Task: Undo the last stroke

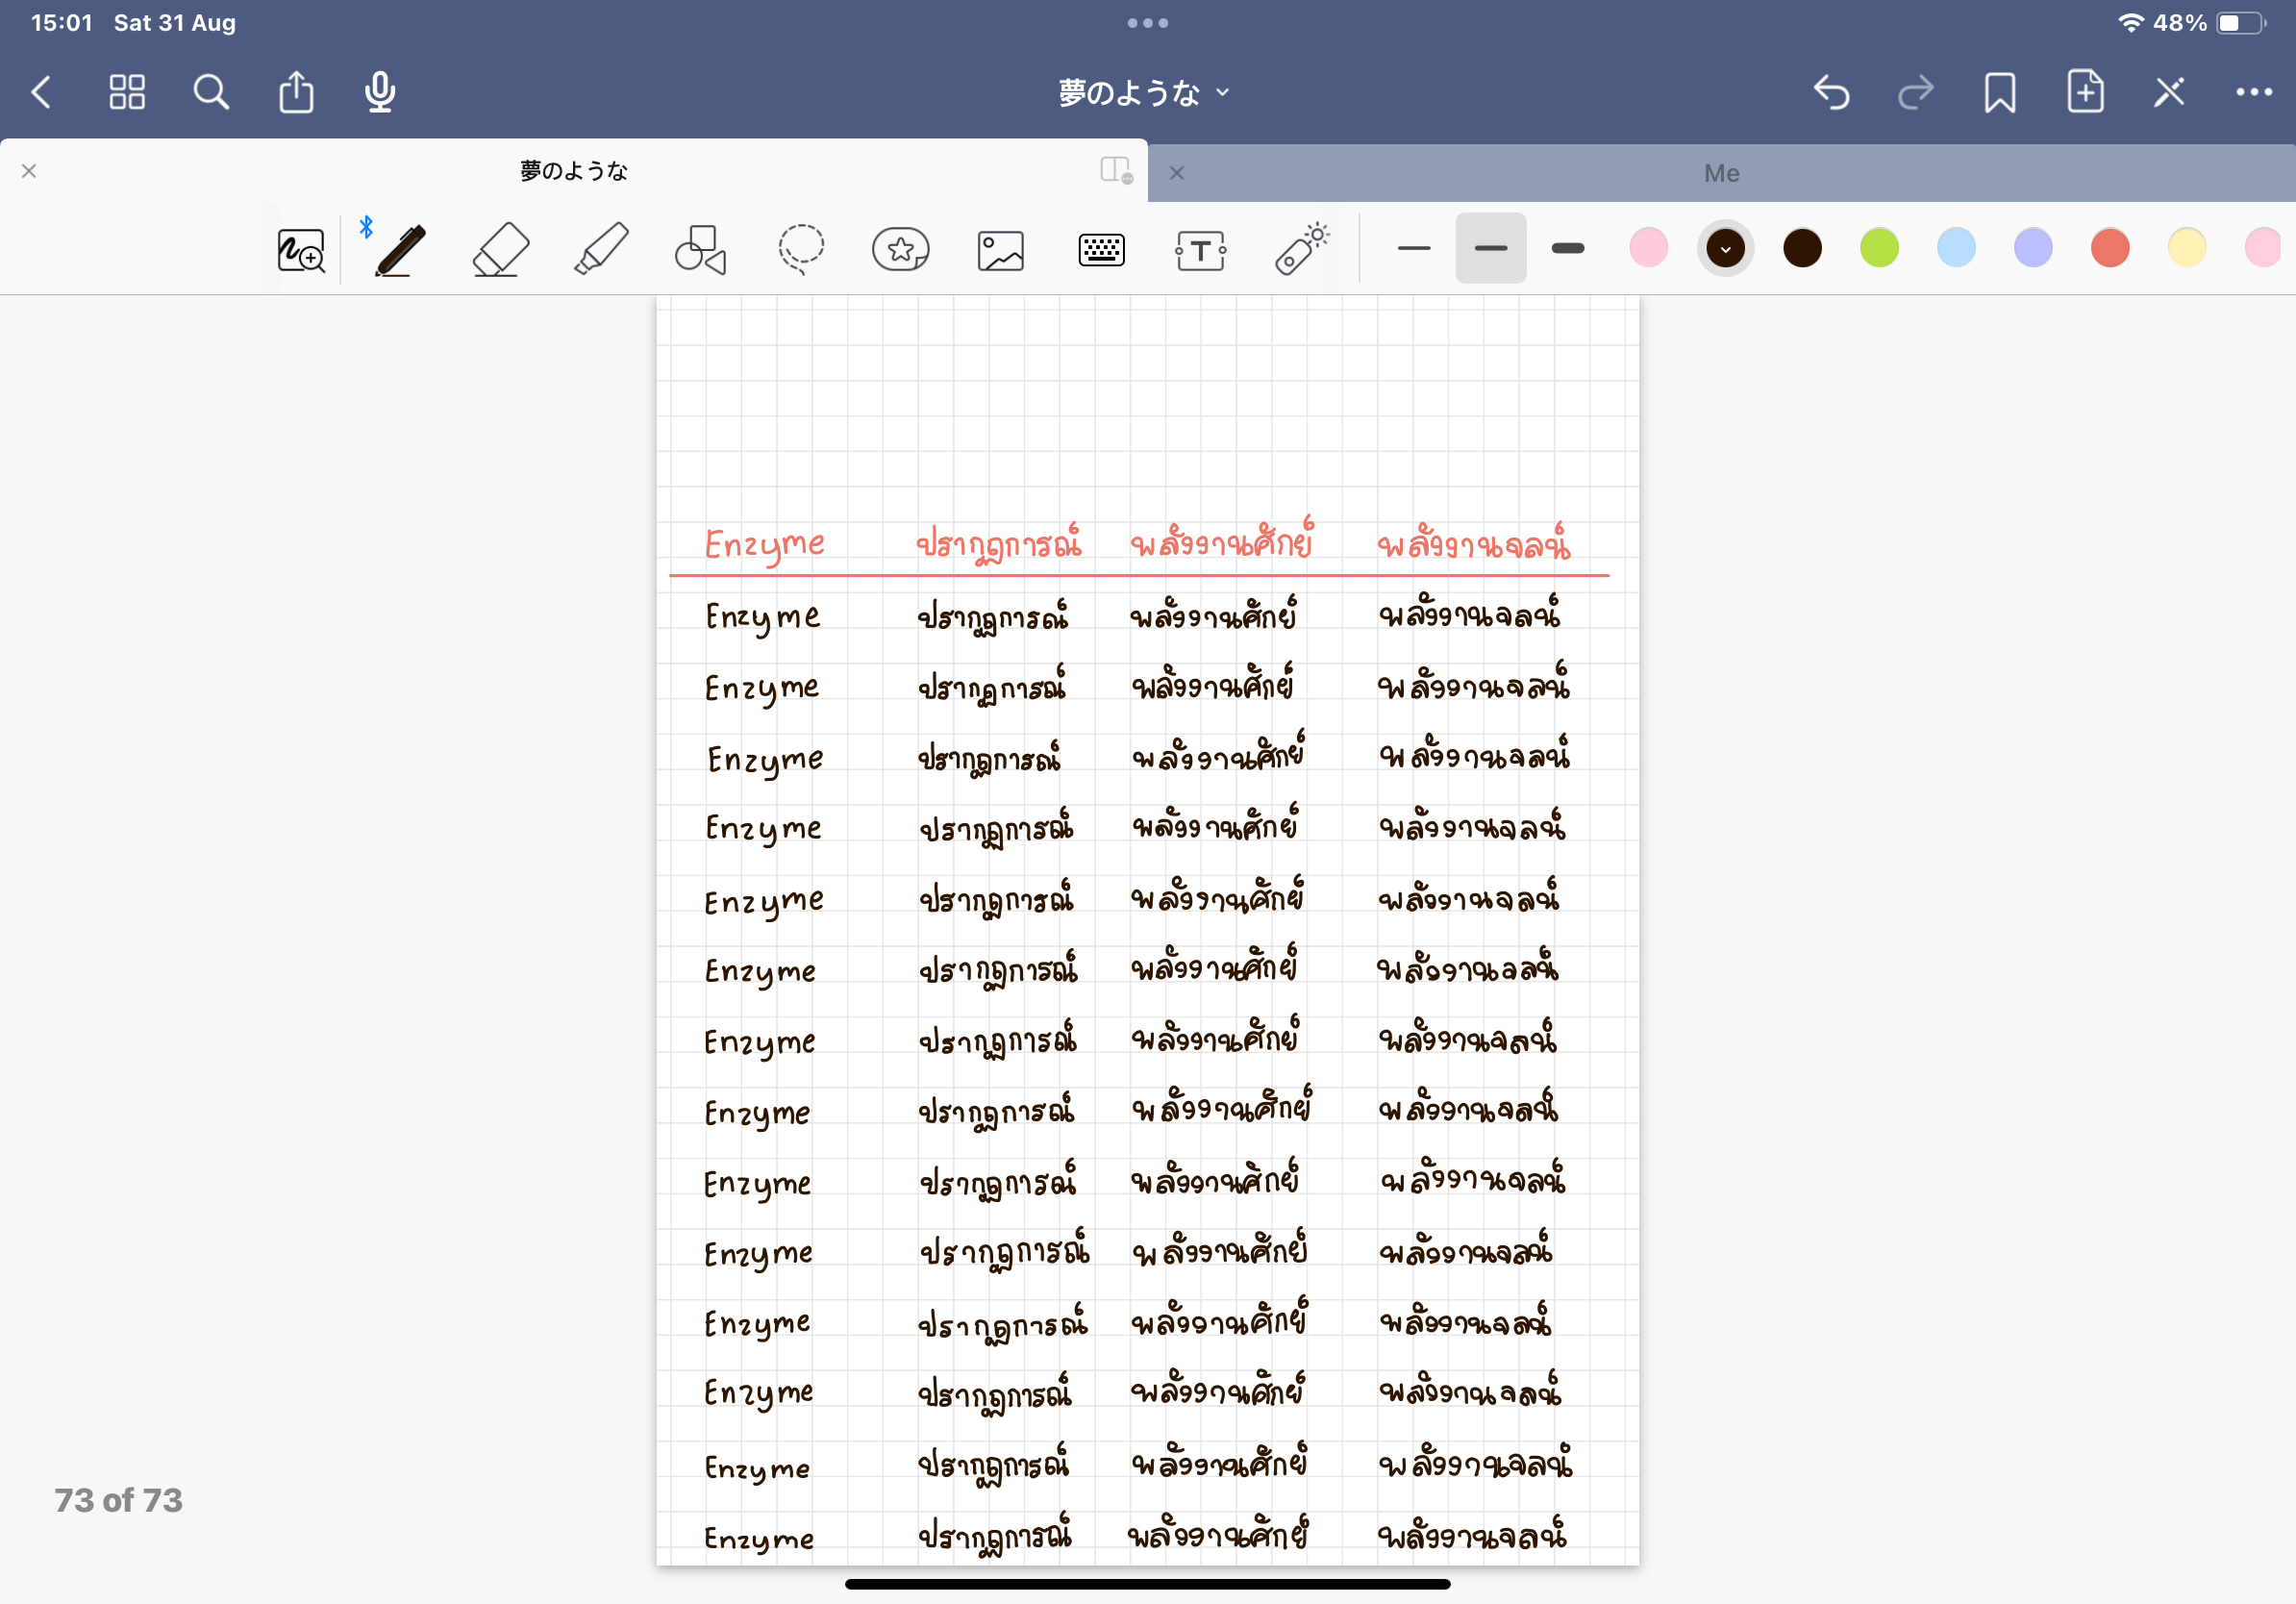Action: pyautogui.click(x=1831, y=93)
